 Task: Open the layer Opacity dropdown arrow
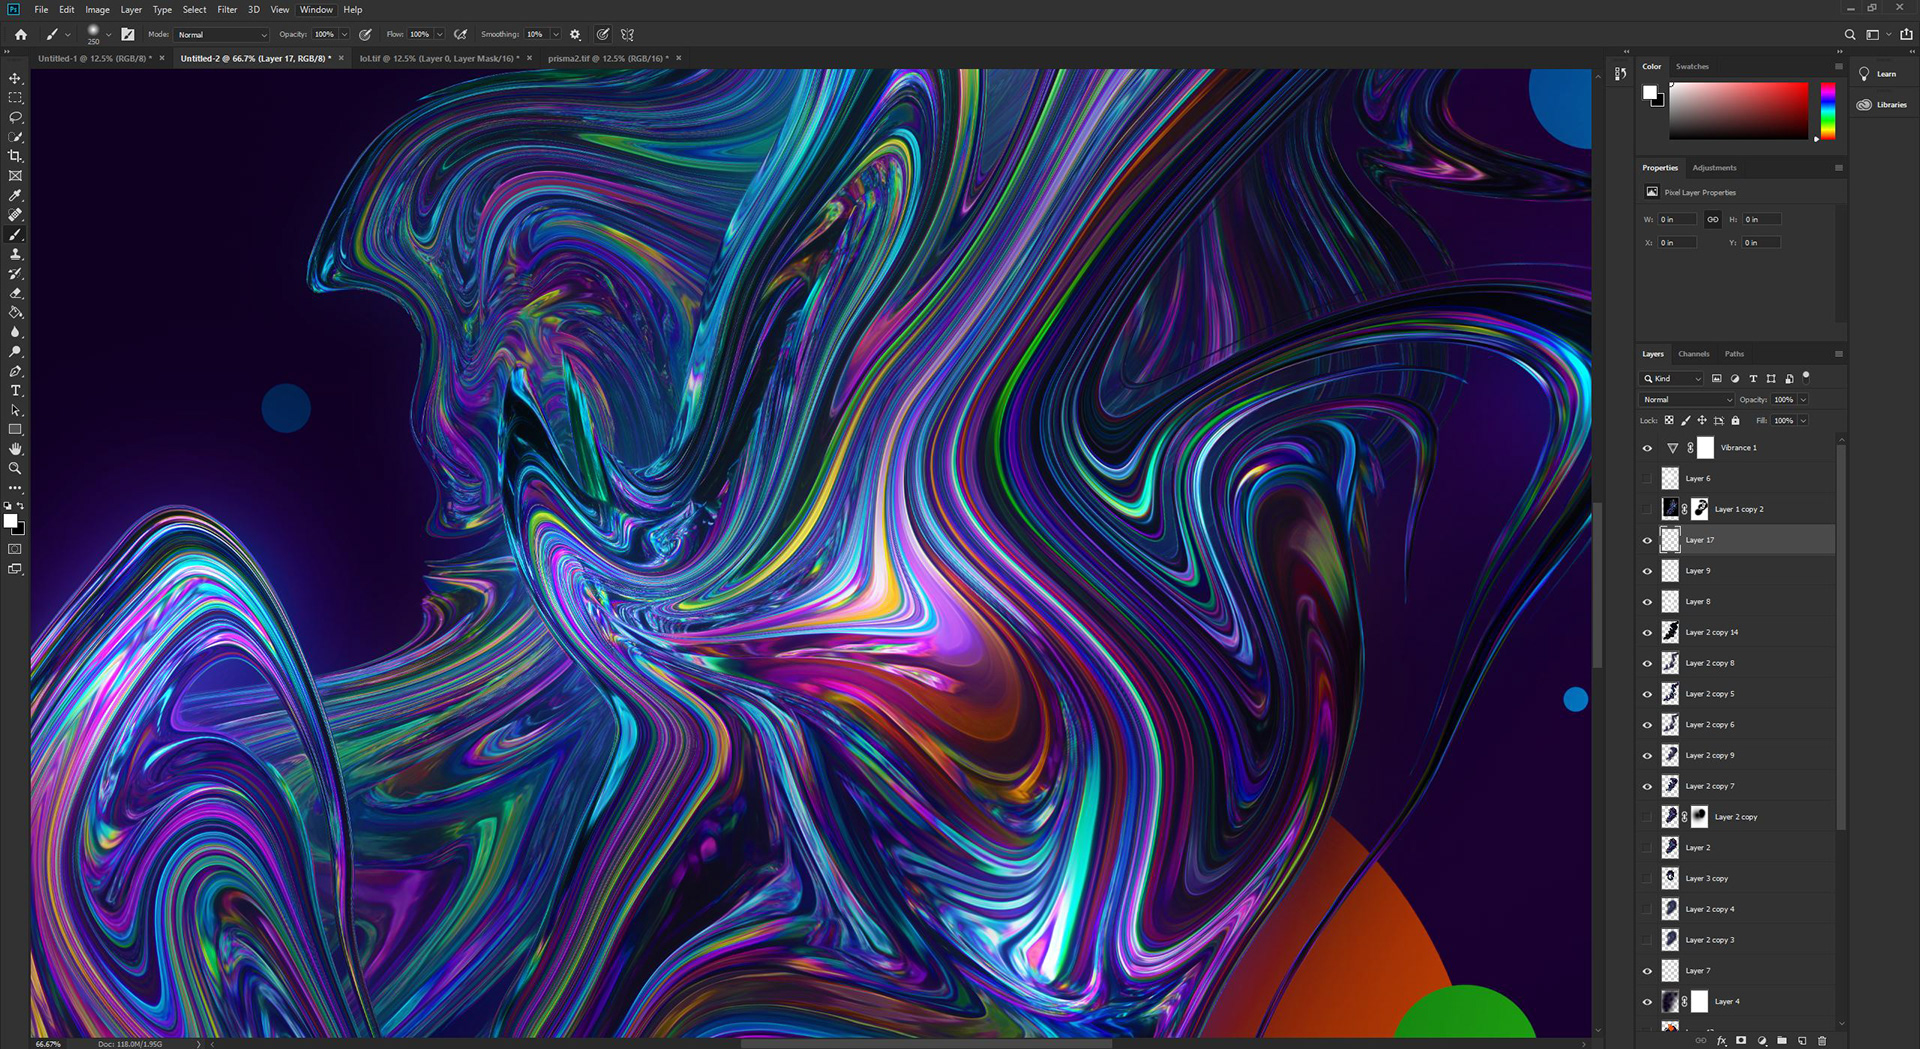click(1803, 399)
